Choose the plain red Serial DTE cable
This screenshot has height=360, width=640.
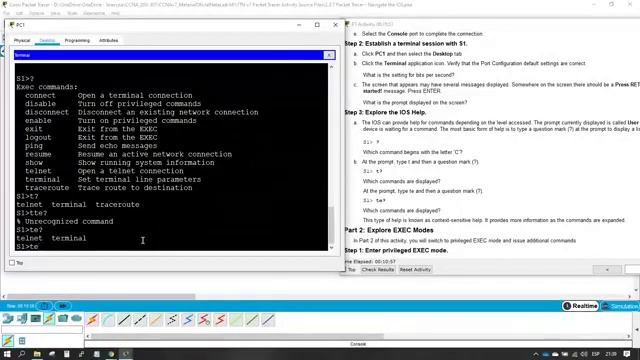click(220, 320)
